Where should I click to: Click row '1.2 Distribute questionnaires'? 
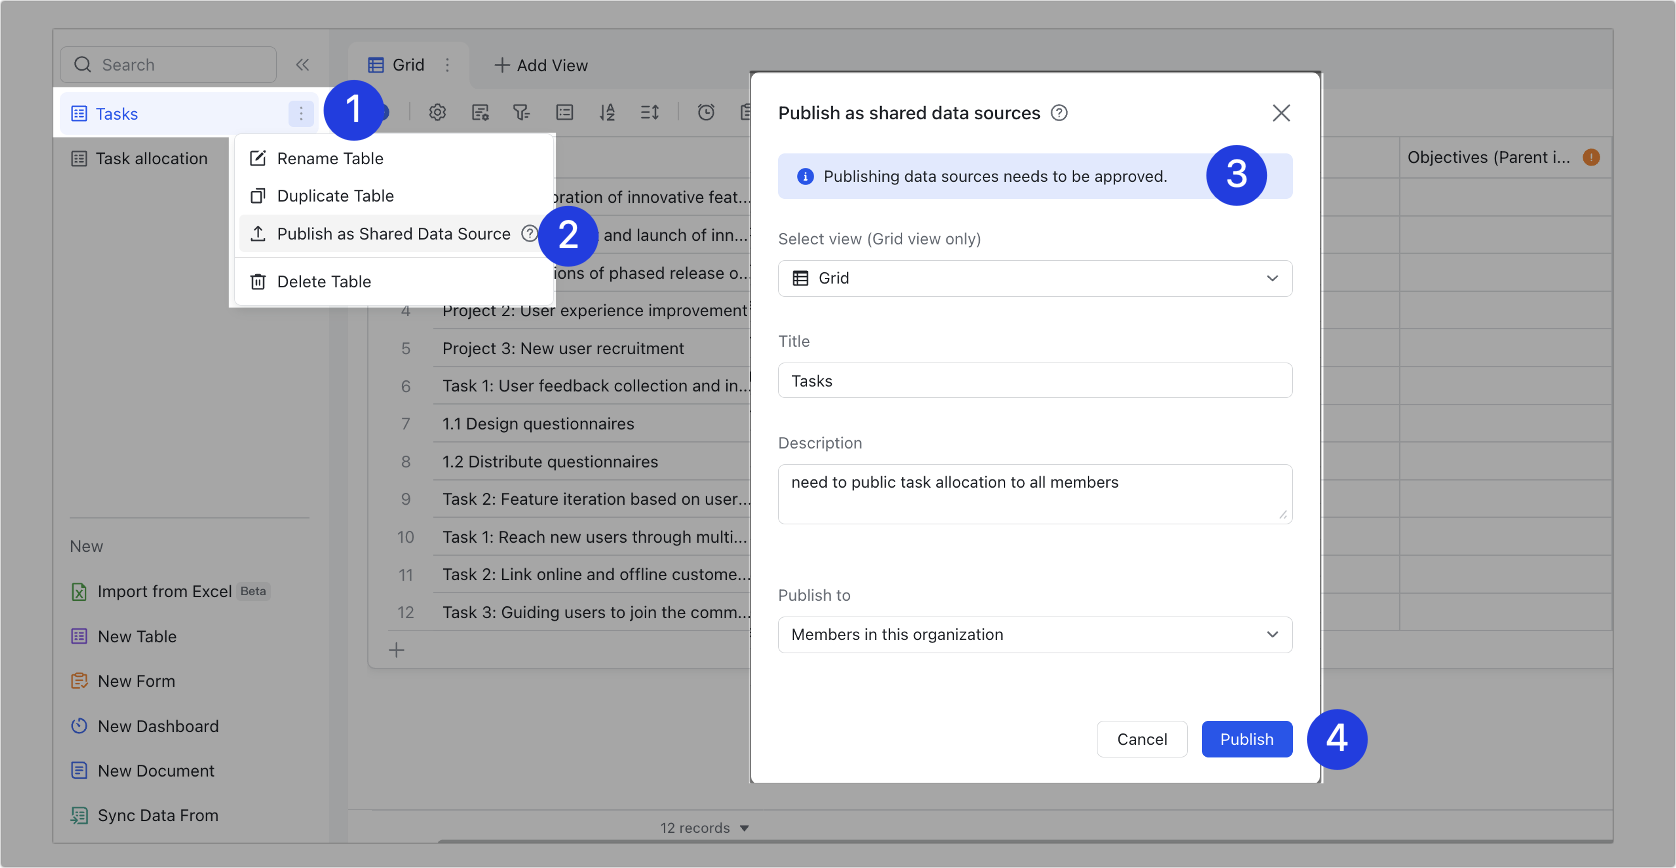tap(550, 462)
